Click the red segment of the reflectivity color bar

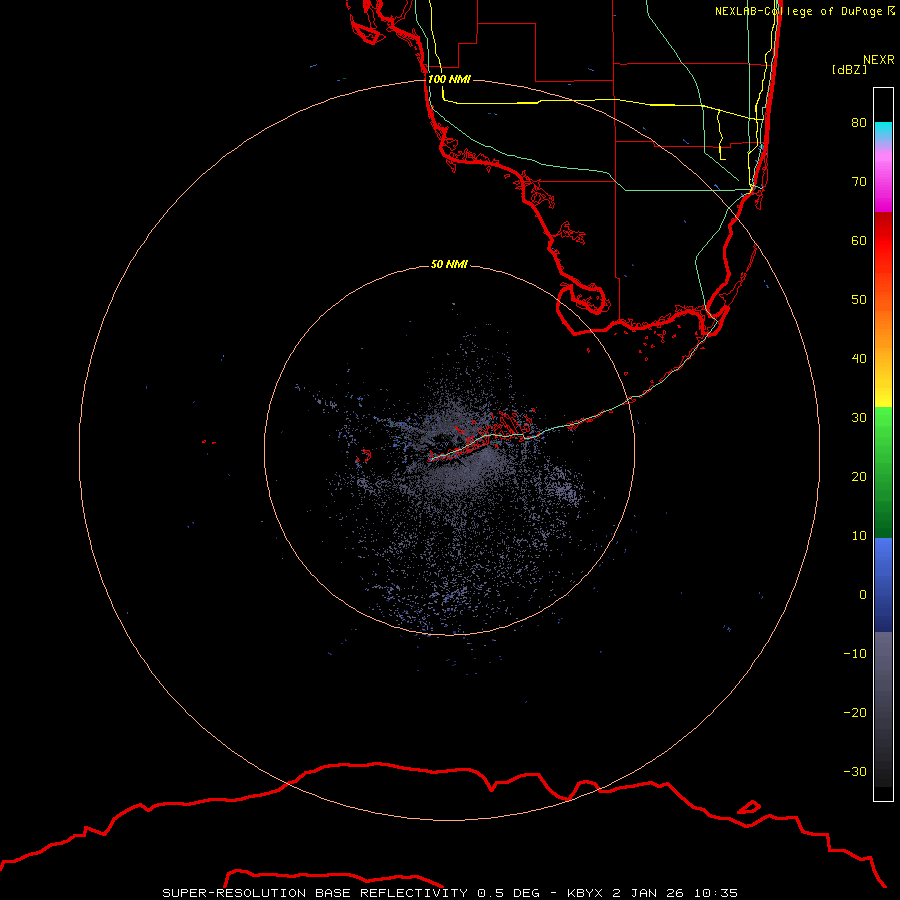tap(883, 250)
